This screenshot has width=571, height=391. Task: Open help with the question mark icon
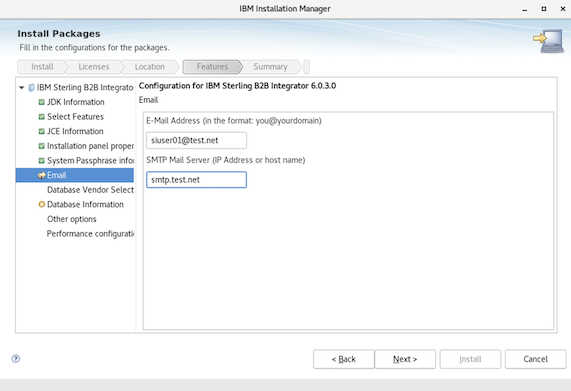click(16, 359)
